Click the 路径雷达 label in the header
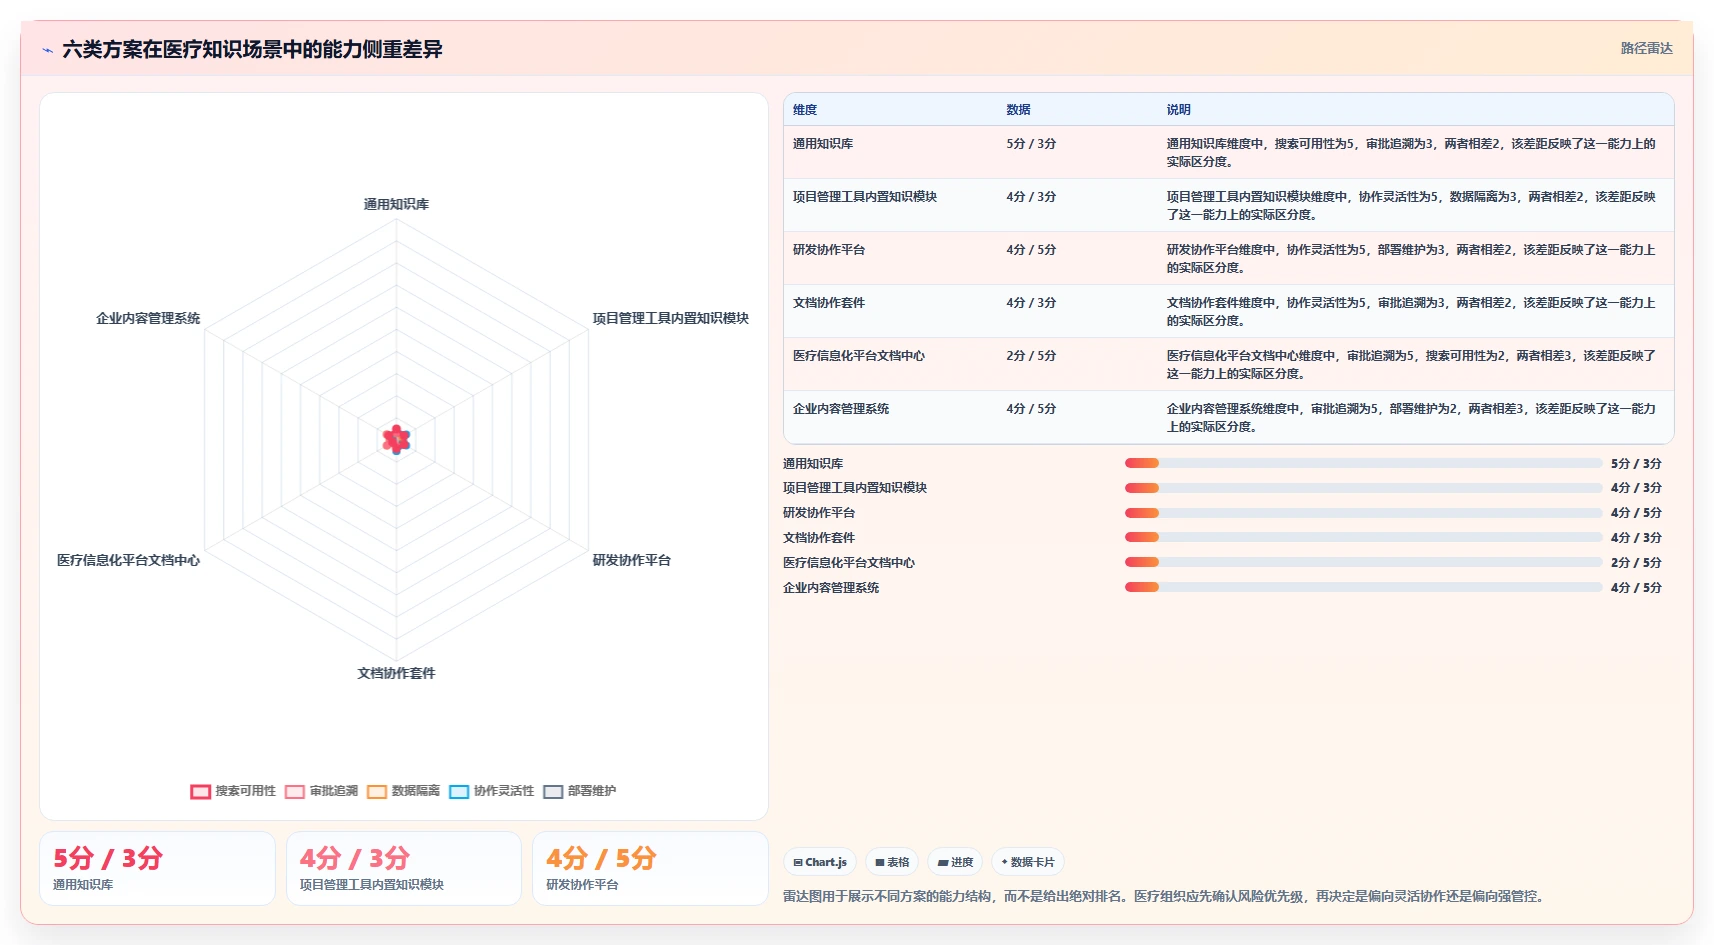The height and width of the screenshot is (945, 1714). click(x=1646, y=48)
